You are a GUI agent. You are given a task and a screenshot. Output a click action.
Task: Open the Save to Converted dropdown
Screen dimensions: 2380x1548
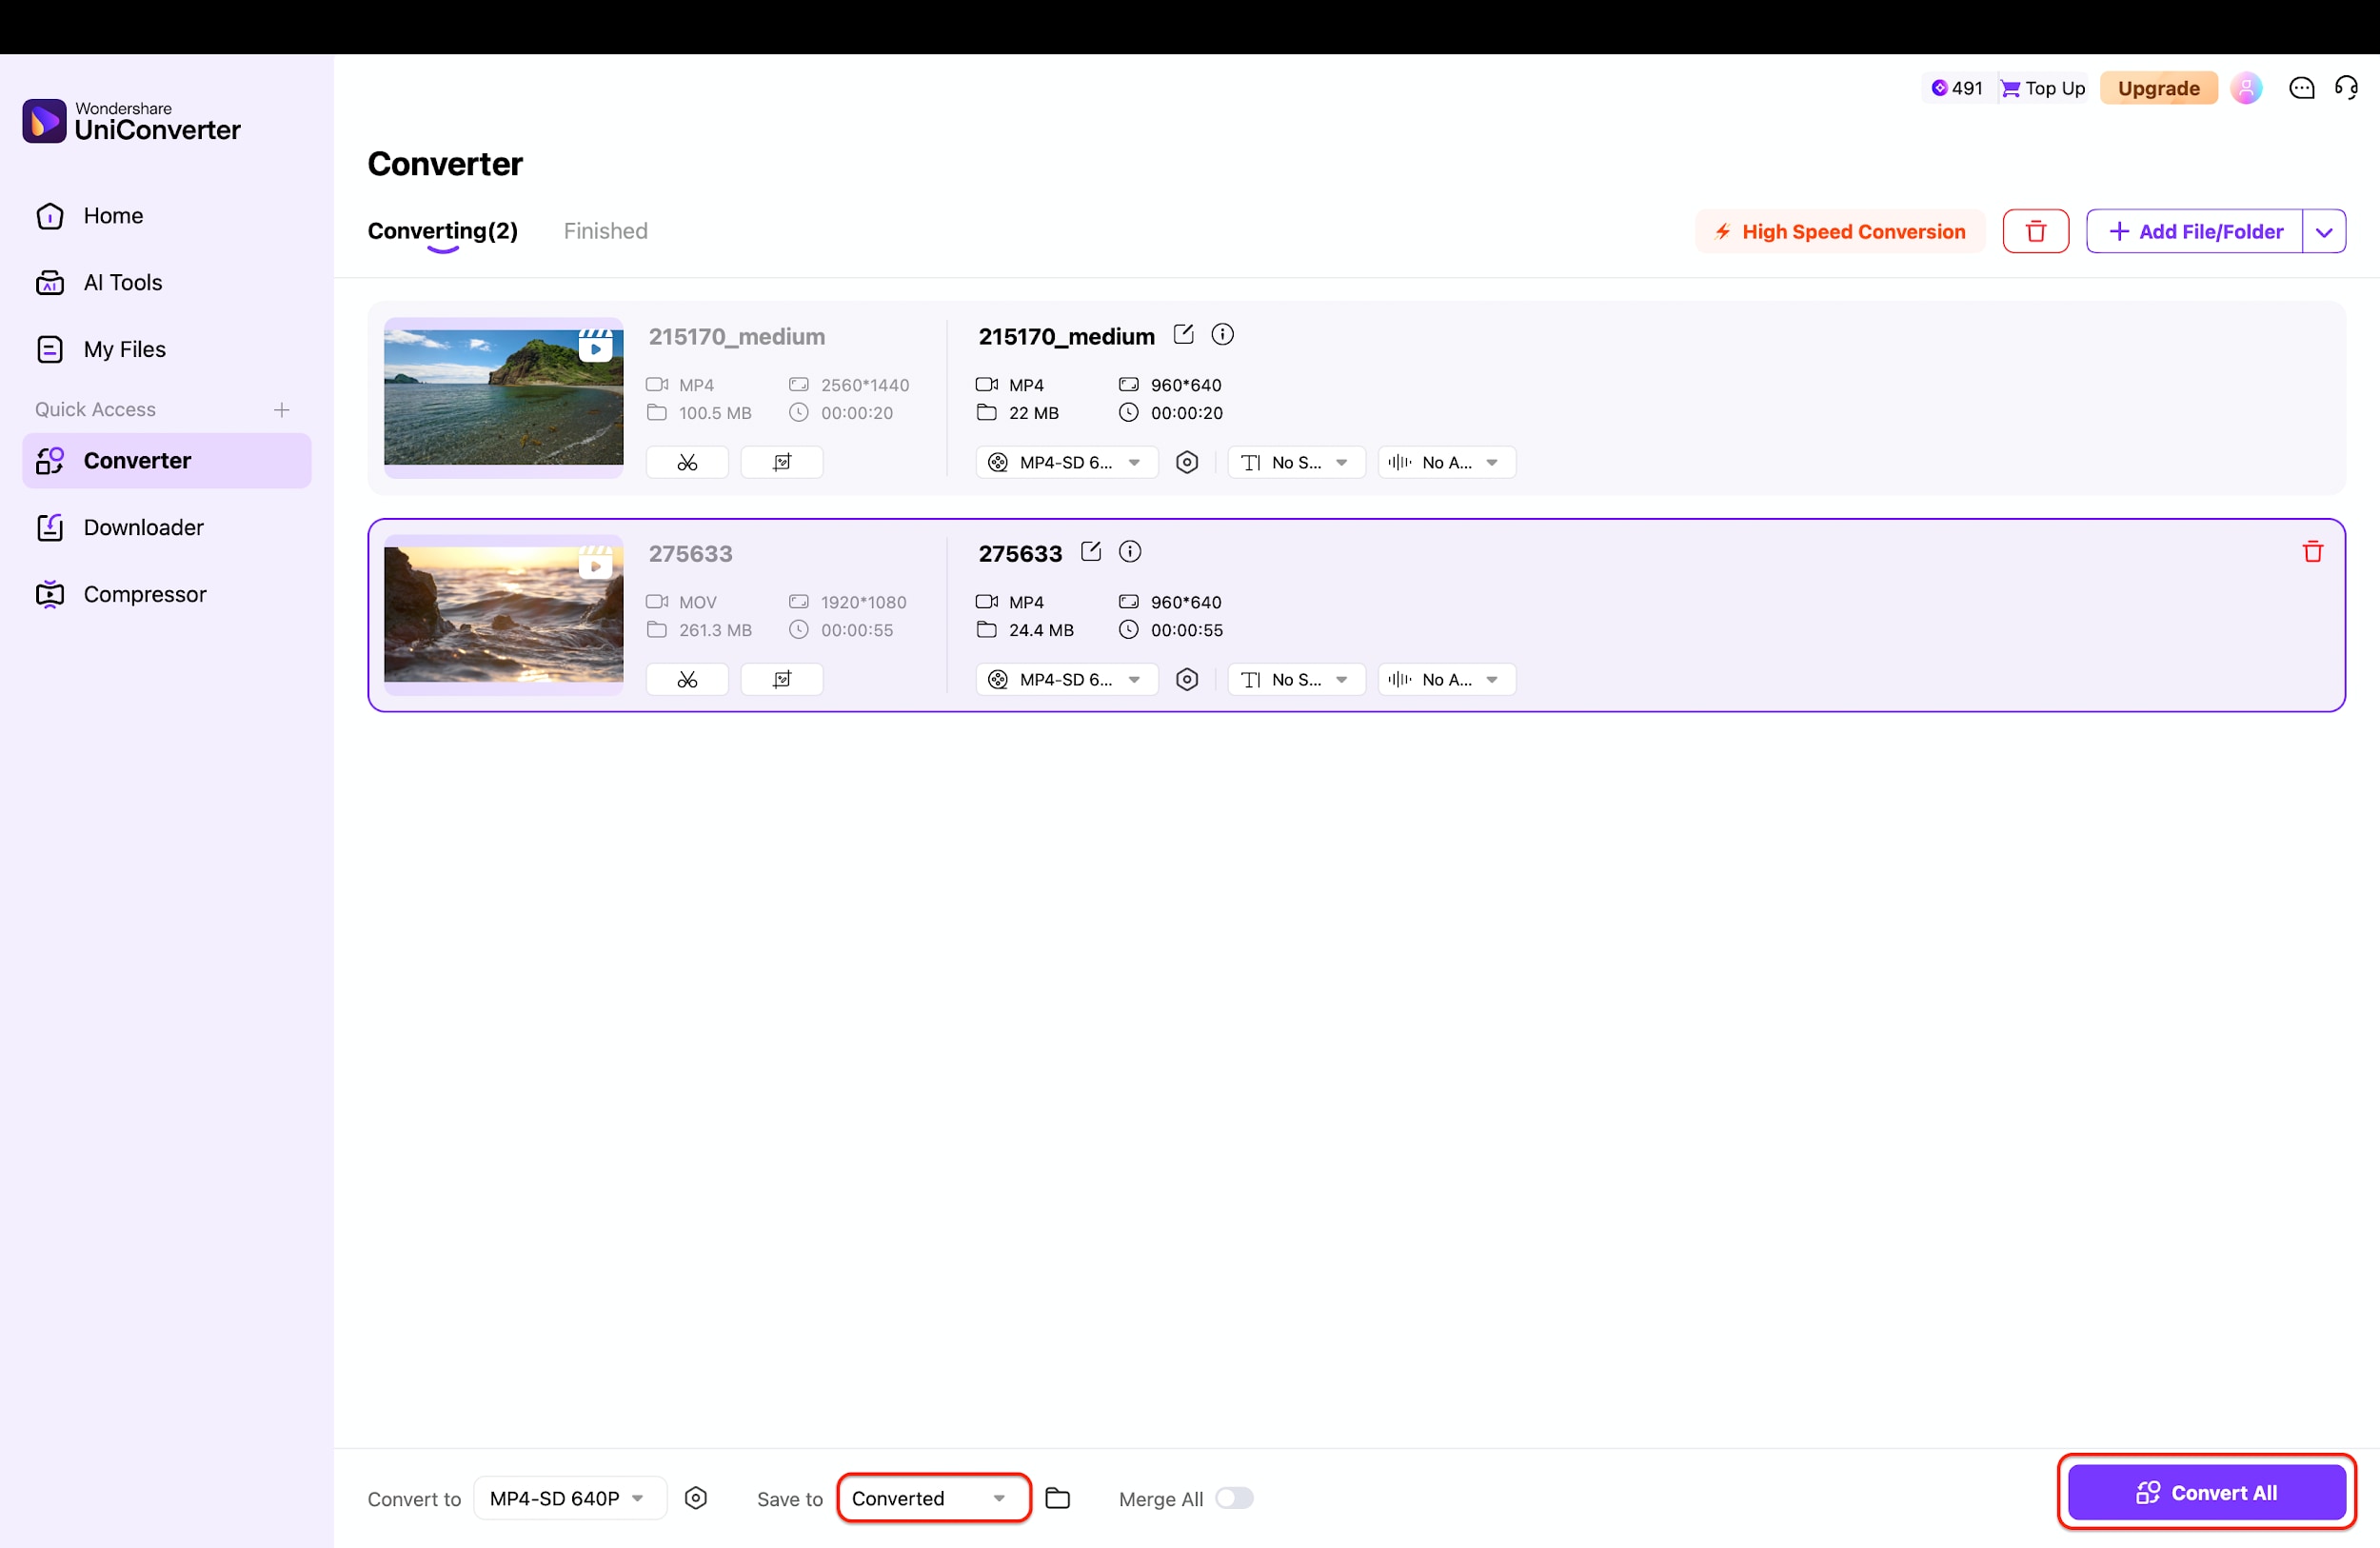tap(931, 1497)
